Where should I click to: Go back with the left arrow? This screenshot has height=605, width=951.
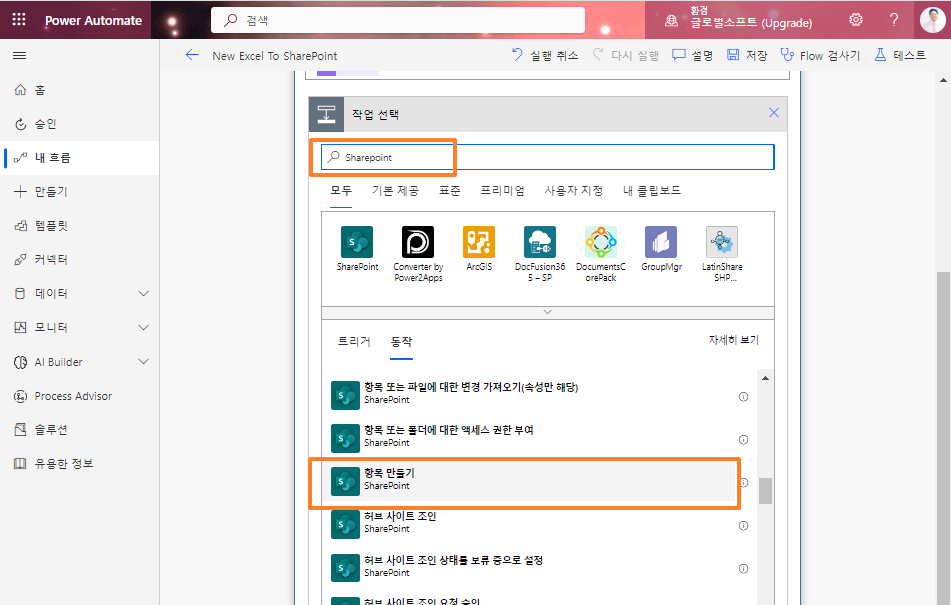[x=192, y=55]
